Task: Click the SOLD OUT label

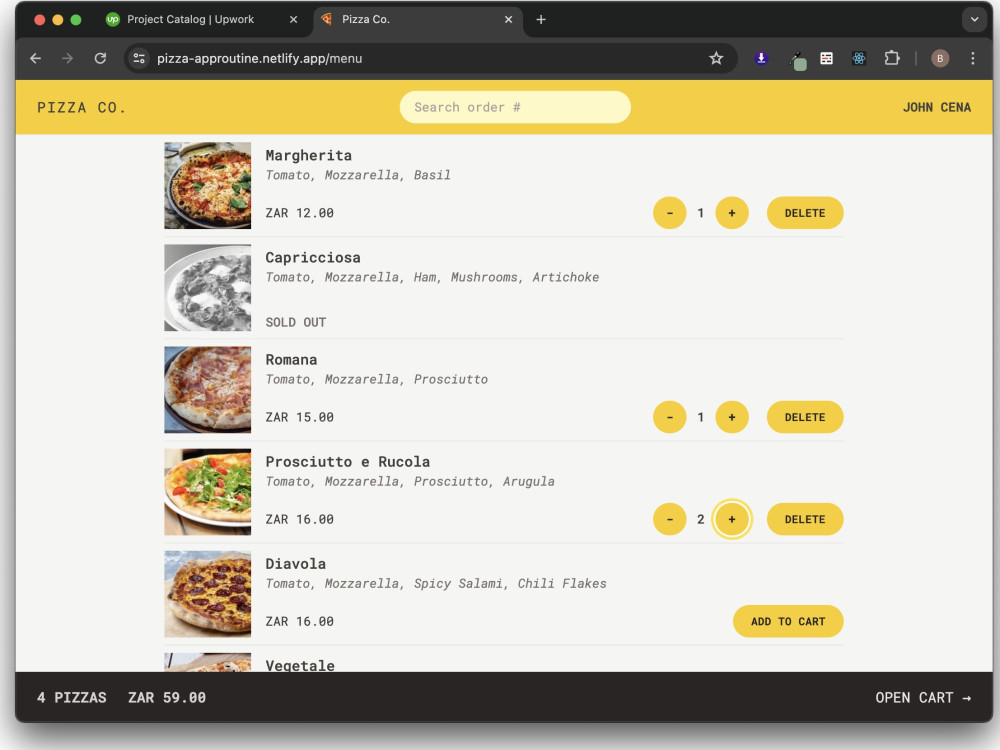Action: click(x=296, y=322)
